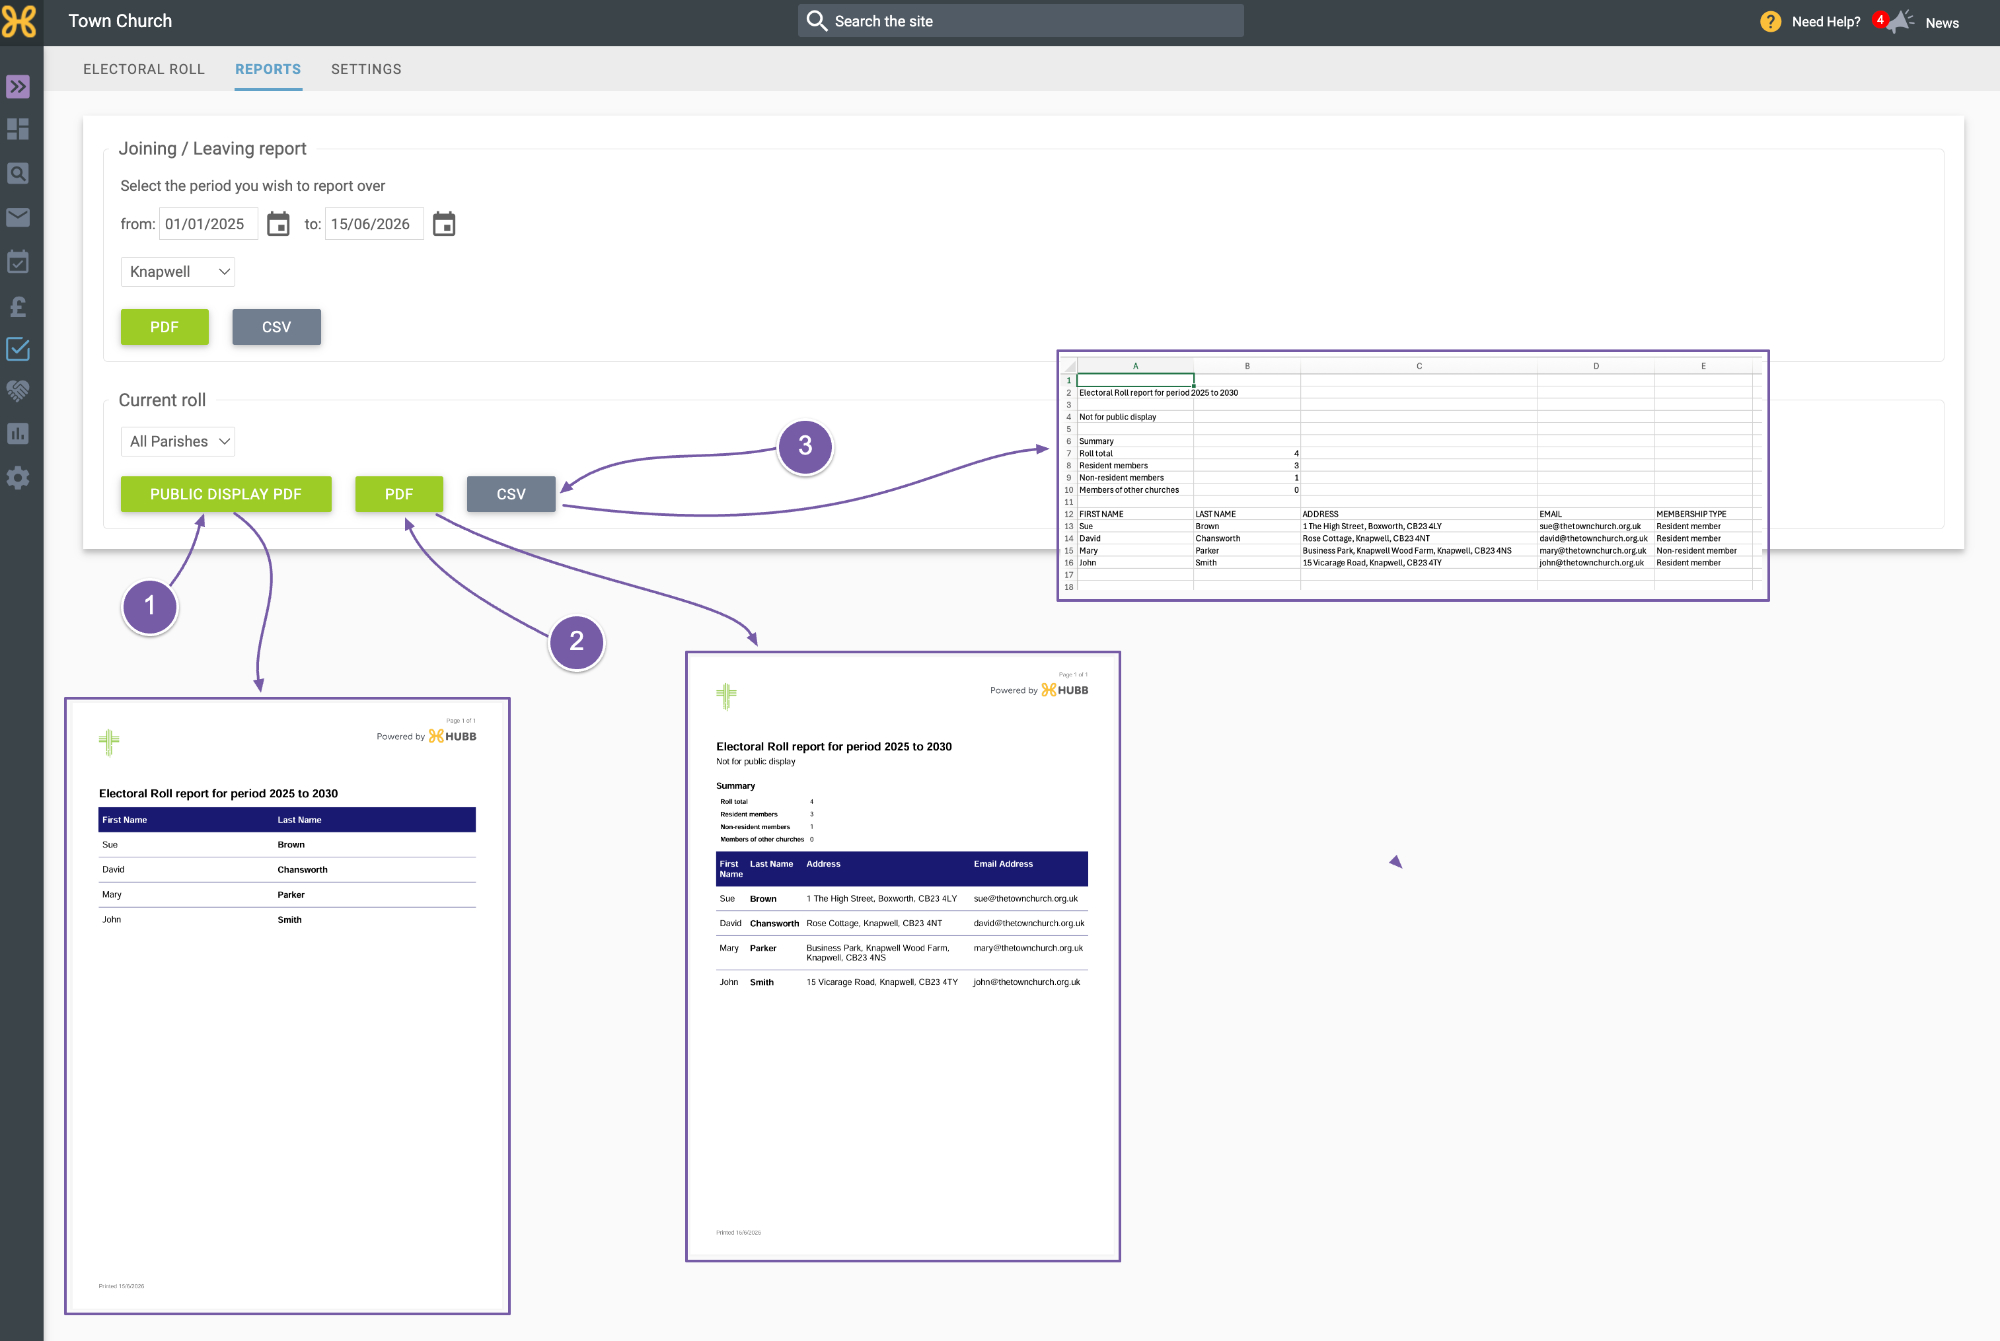Open the handshake icon in sidebar
Viewport: 2000px width, 1341px height.
[x=18, y=390]
